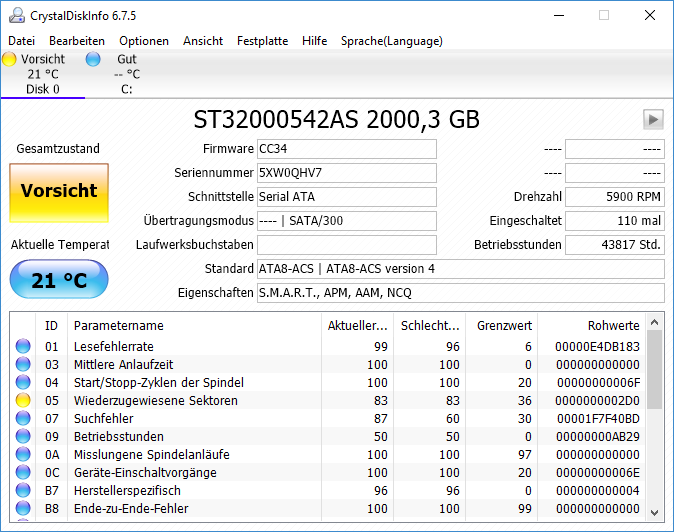The height and width of the screenshot is (532, 674).
Task: Click the Schlecht... column header
Action: (x=430, y=326)
